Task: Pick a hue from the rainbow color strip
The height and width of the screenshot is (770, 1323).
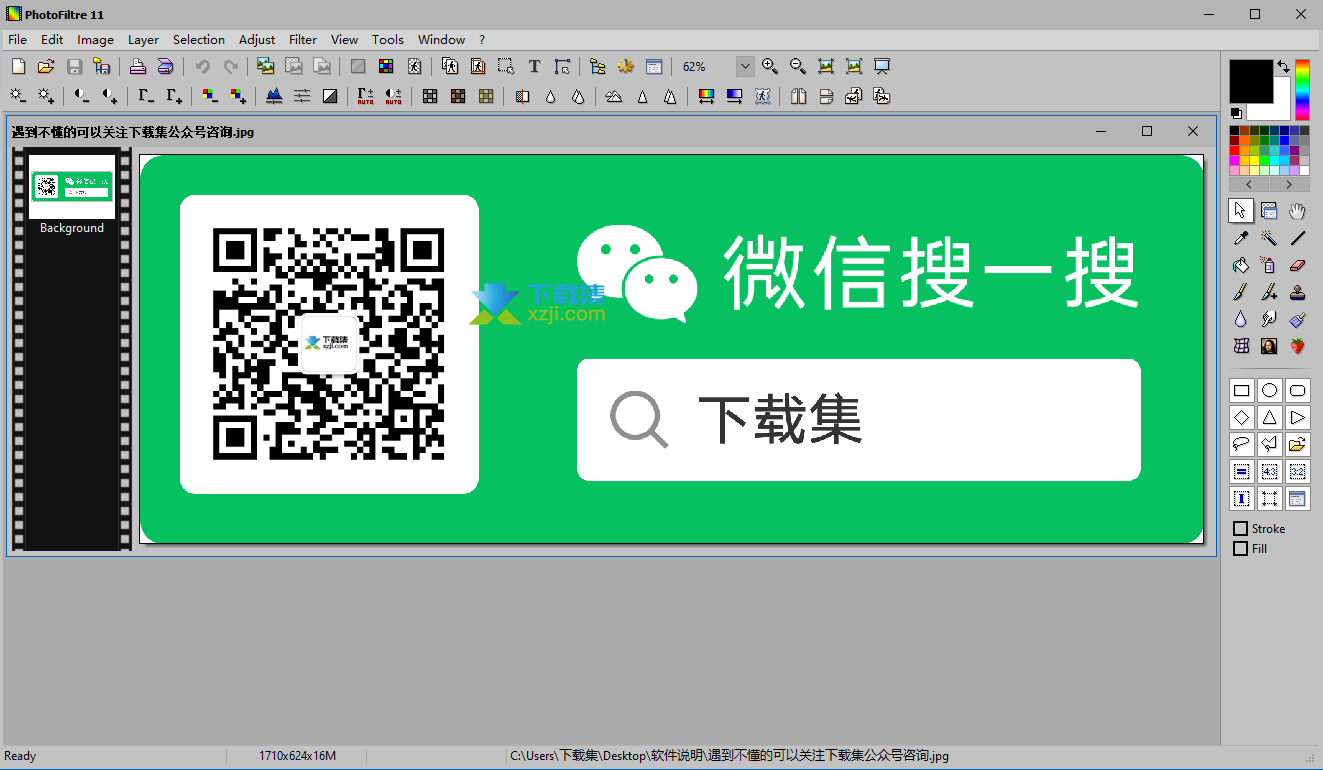Action: 1302,90
